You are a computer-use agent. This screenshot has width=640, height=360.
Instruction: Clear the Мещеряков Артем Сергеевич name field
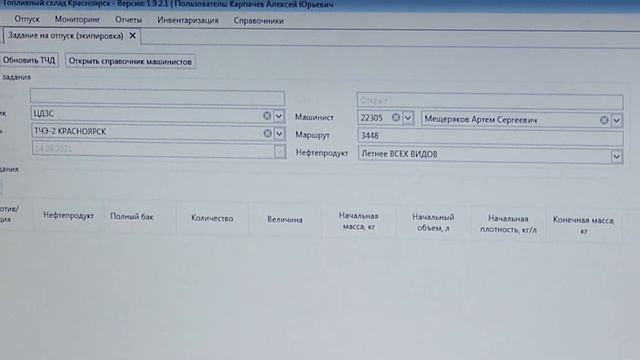click(604, 120)
